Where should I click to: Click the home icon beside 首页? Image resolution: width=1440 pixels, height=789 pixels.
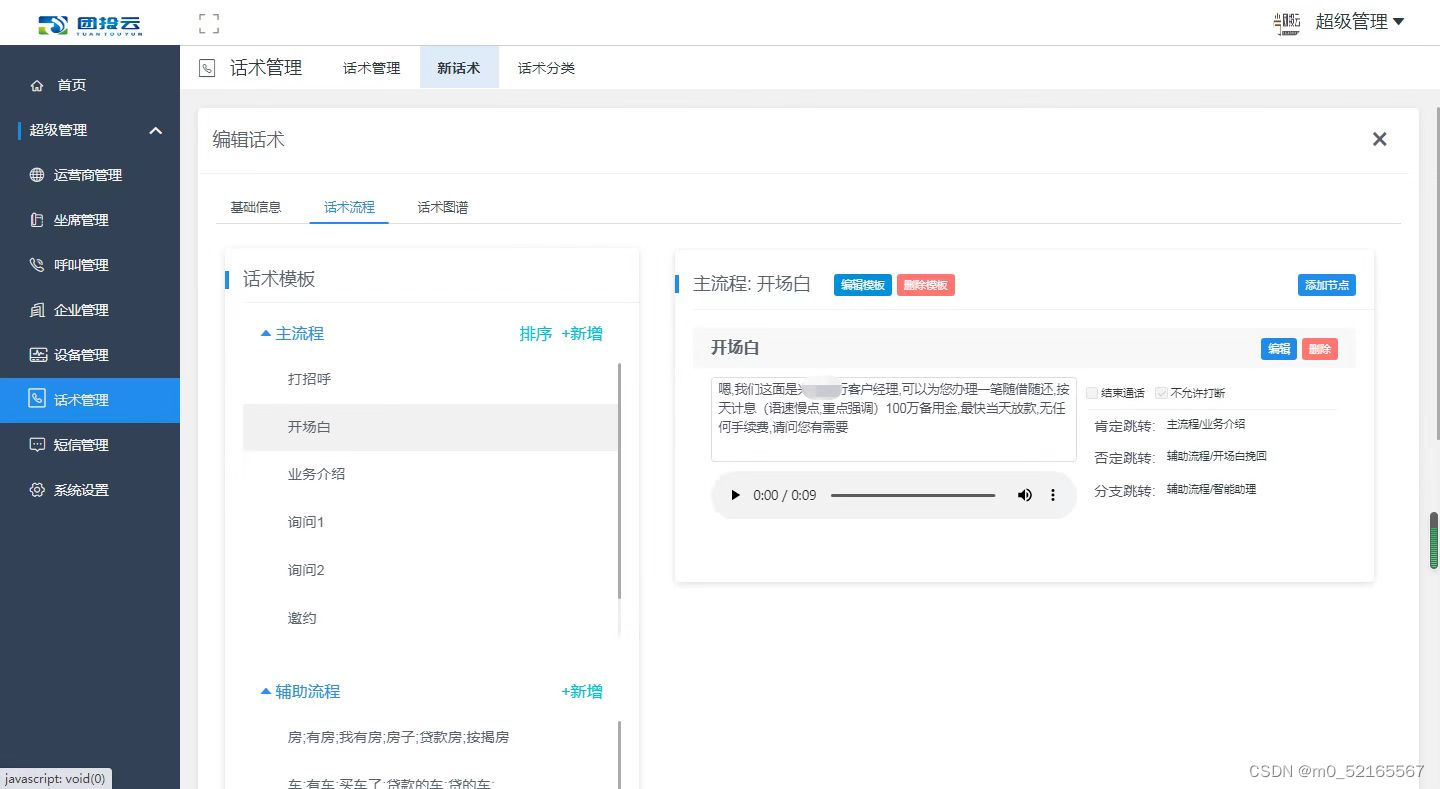pyautogui.click(x=38, y=86)
